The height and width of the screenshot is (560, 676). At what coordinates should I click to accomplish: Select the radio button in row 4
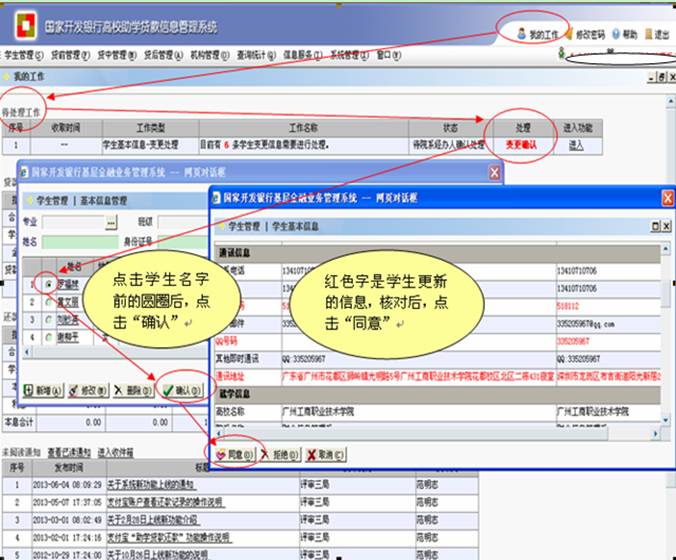click(48, 337)
